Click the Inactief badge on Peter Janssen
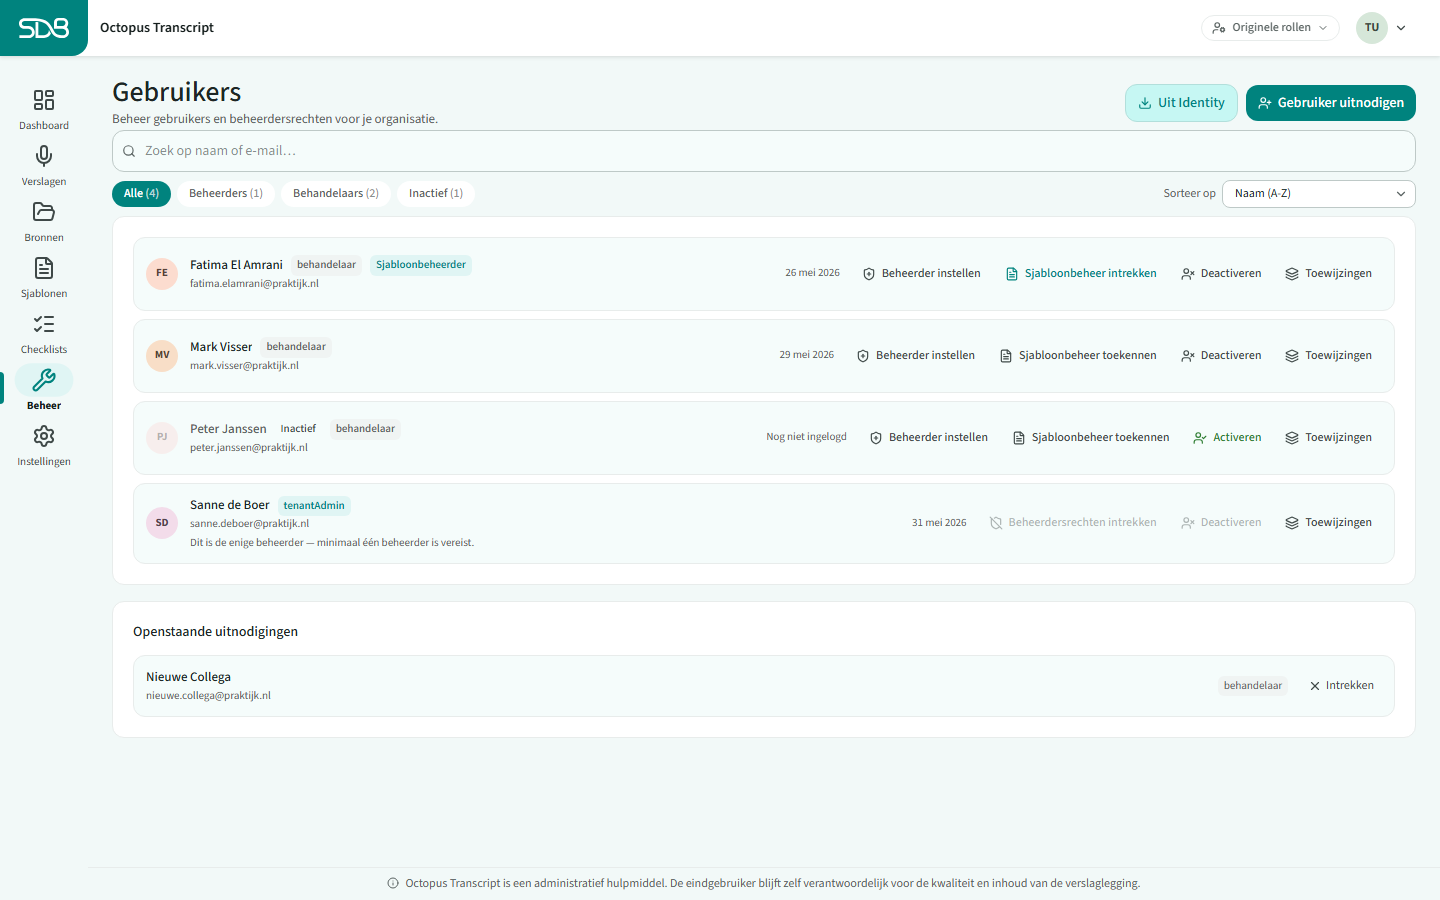The image size is (1440, 900). [298, 429]
